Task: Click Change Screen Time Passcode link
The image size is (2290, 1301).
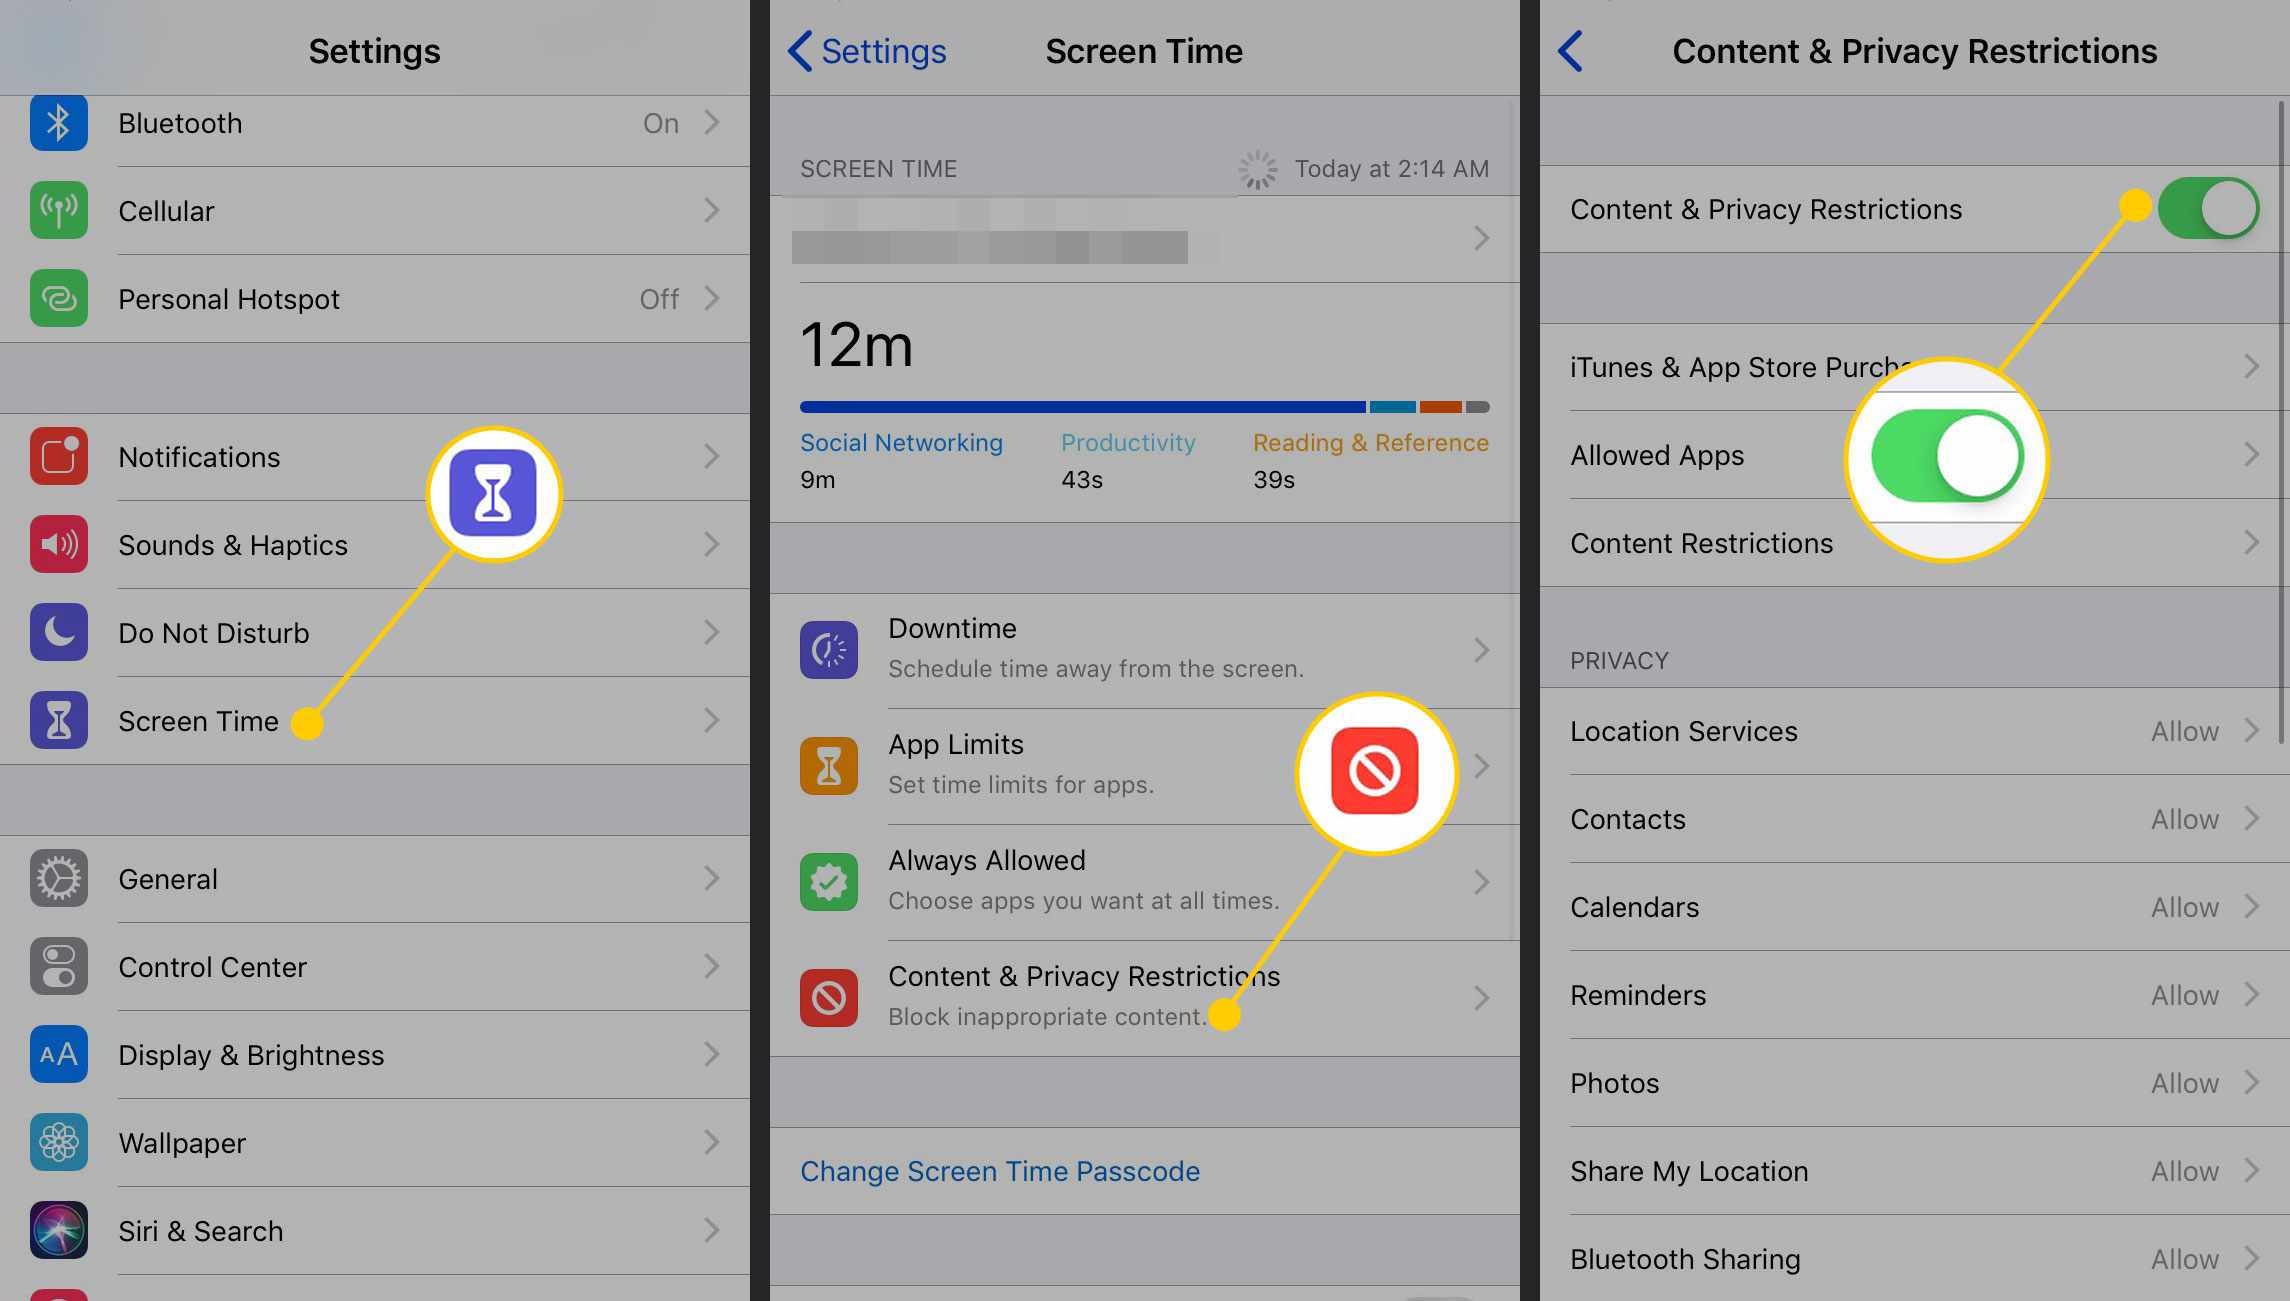Action: [x=1000, y=1170]
